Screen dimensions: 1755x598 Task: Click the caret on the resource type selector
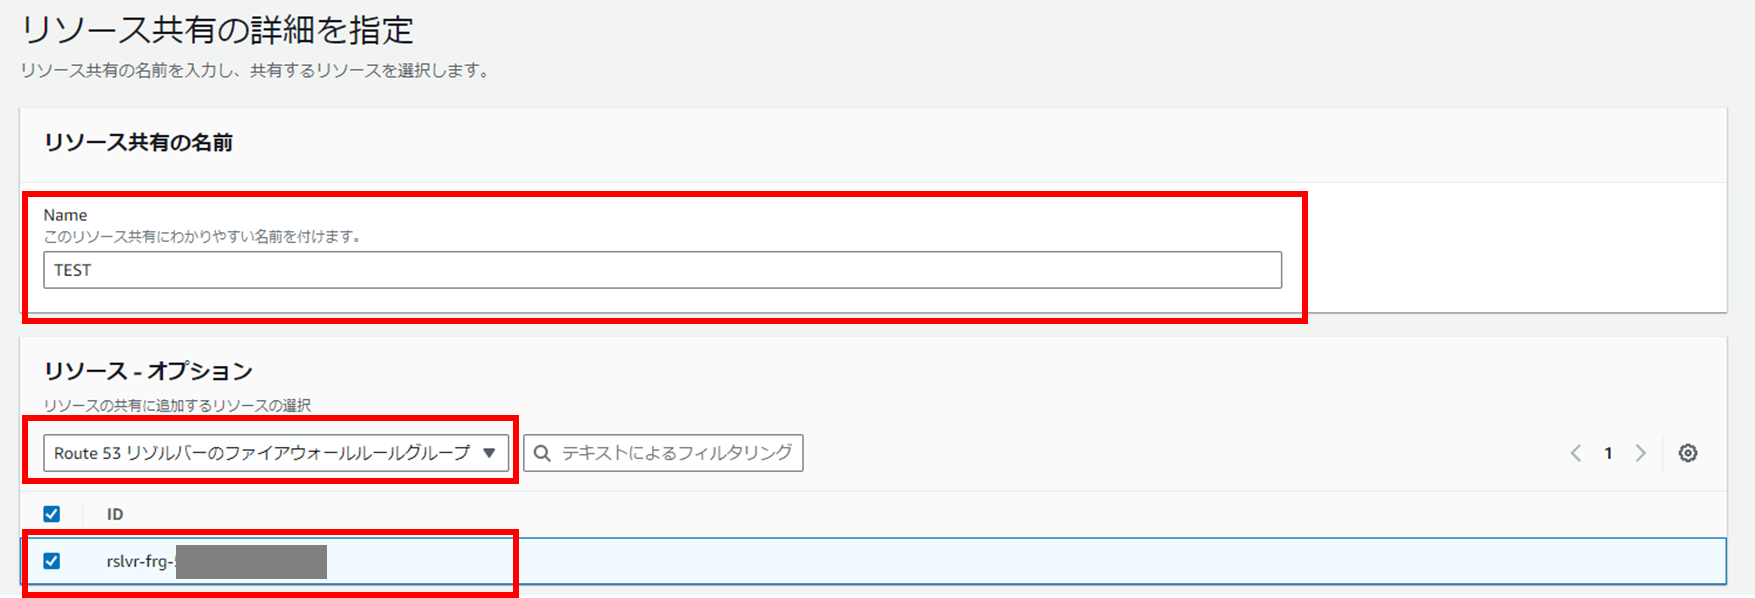(490, 453)
